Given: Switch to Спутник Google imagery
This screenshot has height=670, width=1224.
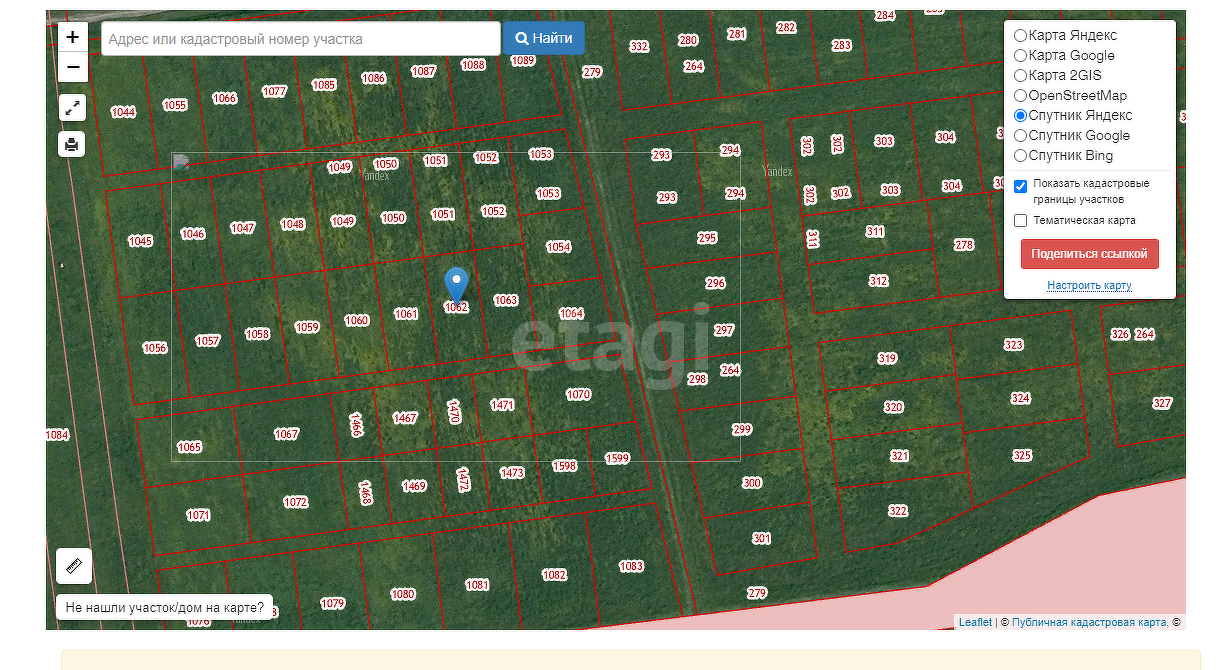Looking at the screenshot, I should tap(1021, 135).
